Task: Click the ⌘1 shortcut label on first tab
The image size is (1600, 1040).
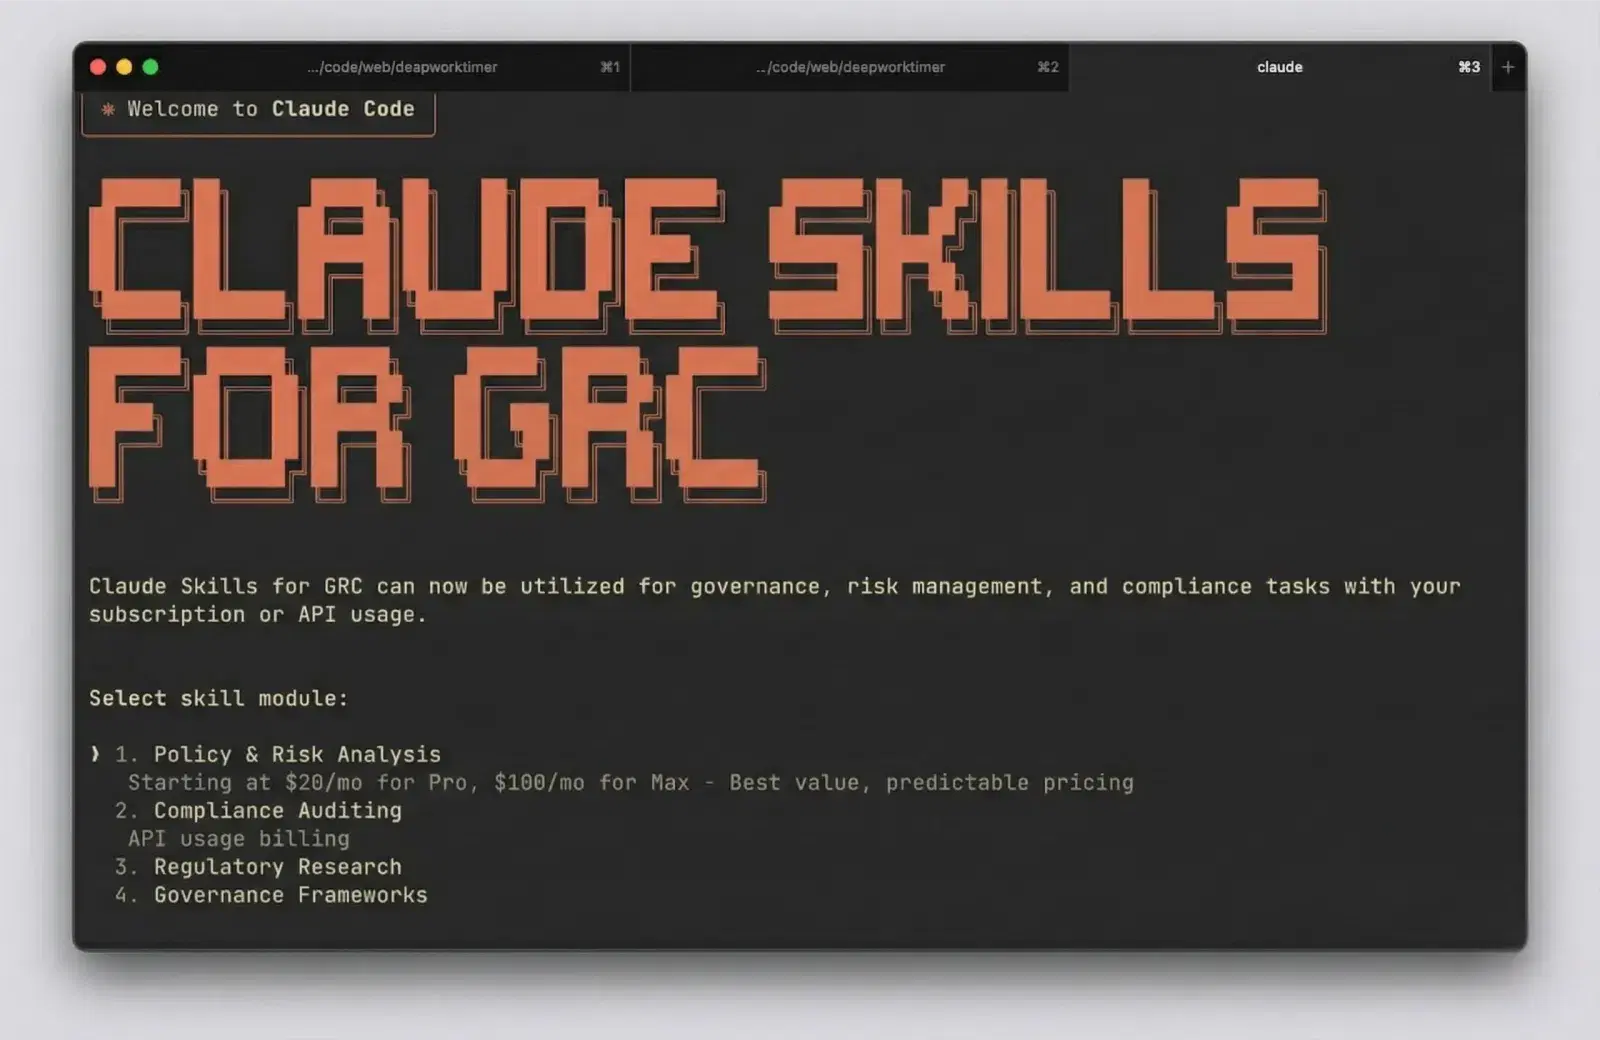Action: click(610, 67)
